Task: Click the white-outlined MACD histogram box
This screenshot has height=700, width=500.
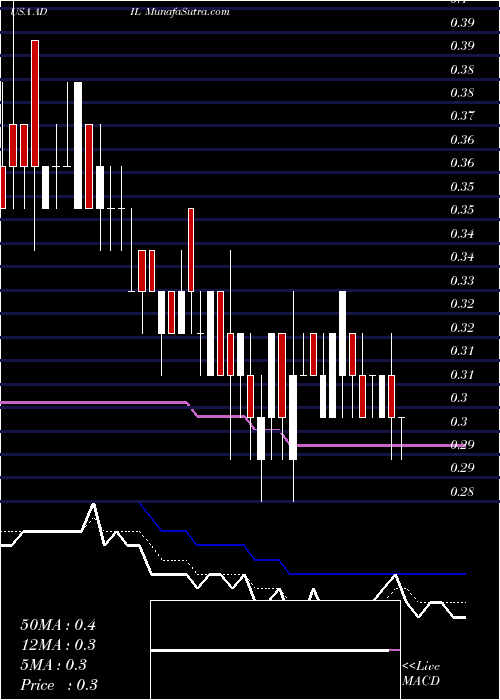Action: pyautogui.click(x=275, y=650)
